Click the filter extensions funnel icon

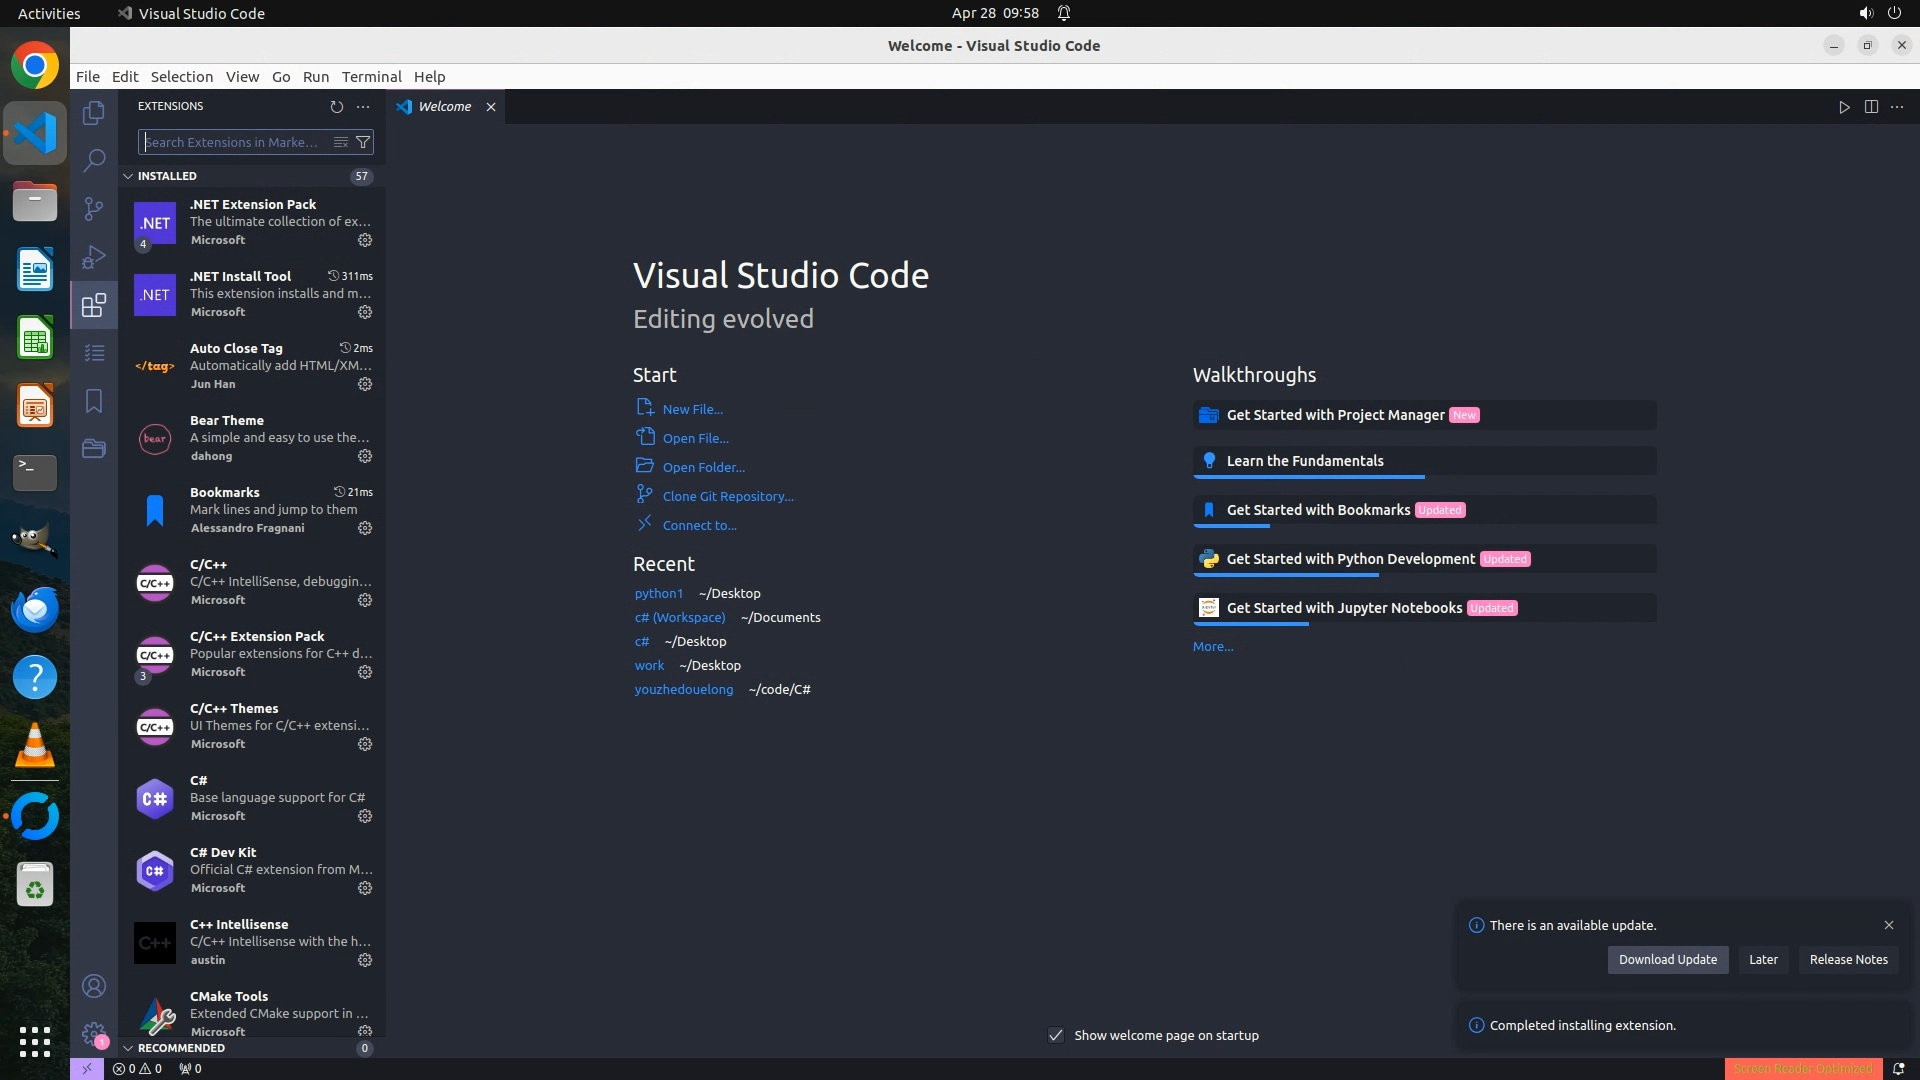click(364, 142)
